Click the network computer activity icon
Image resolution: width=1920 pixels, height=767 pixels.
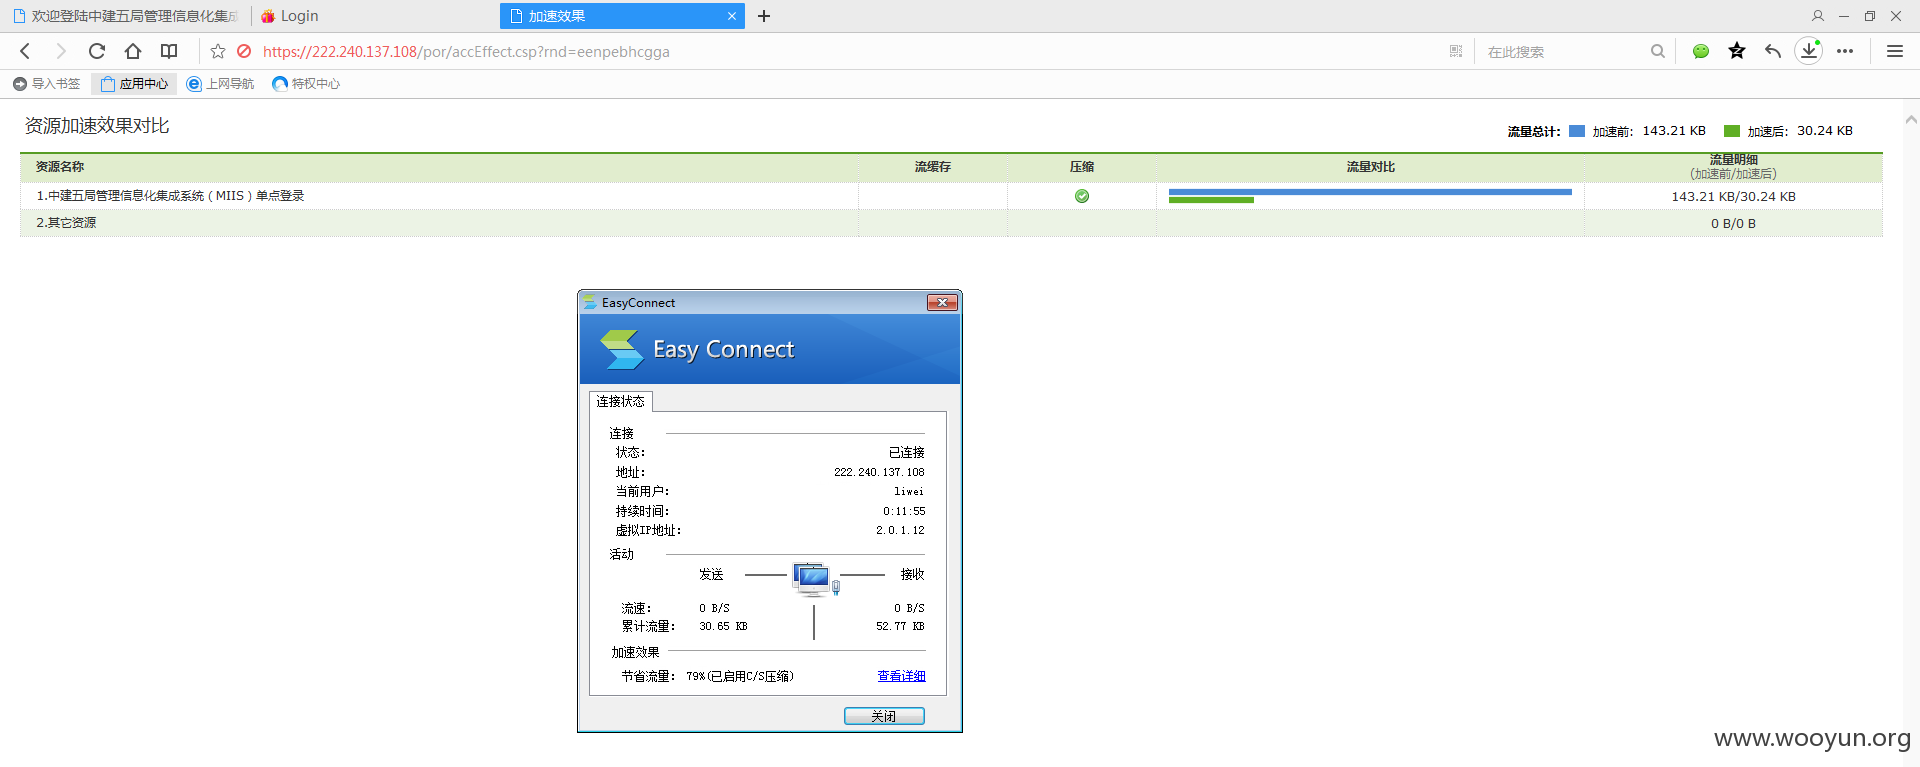coord(815,579)
